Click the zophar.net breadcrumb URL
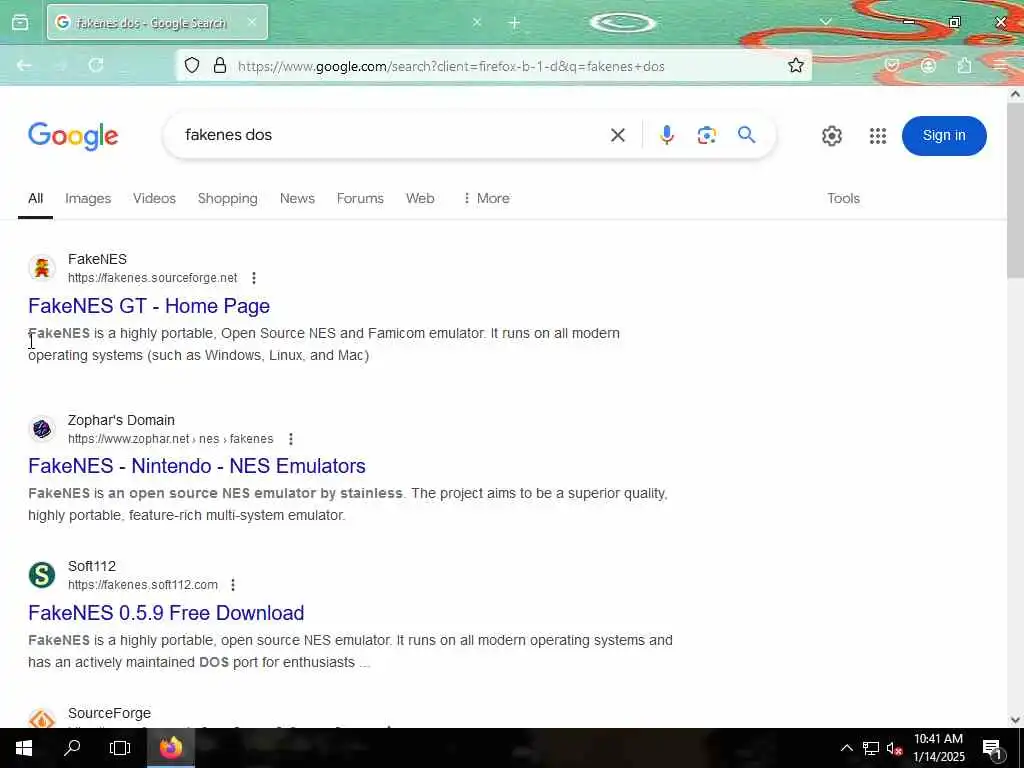Screen dimensions: 1024x768 point(170,439)
